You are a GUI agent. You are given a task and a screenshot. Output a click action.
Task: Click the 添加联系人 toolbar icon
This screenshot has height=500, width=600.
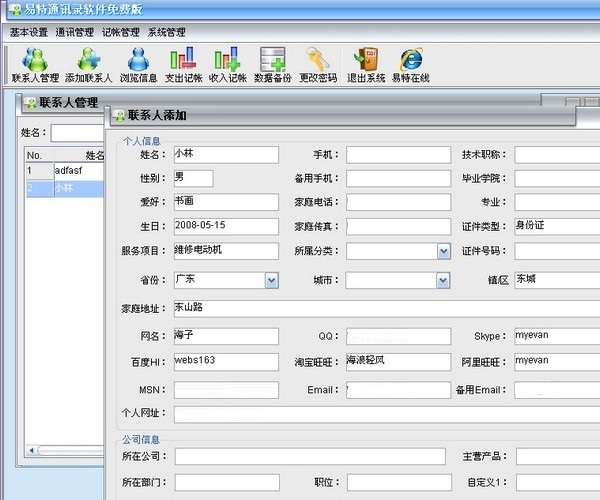(x=88, y=64)
